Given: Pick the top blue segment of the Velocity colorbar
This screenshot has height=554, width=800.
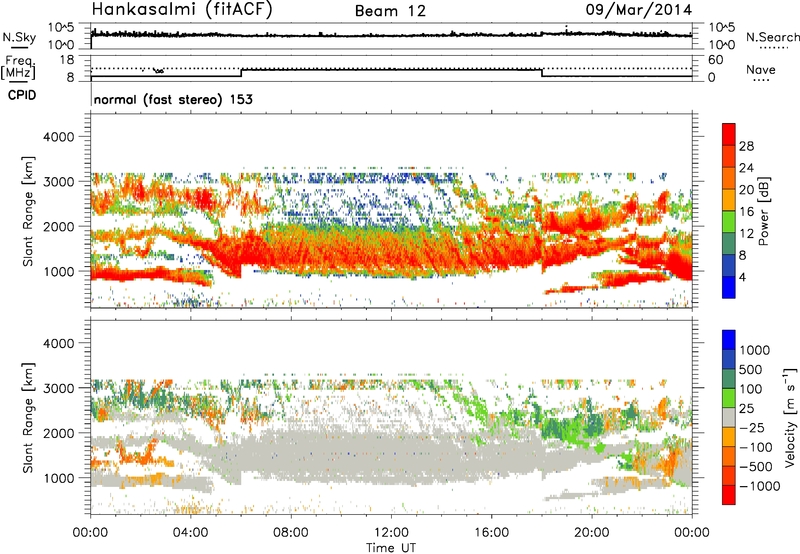Looking at the screenshot, I should [x=729, y=340].
